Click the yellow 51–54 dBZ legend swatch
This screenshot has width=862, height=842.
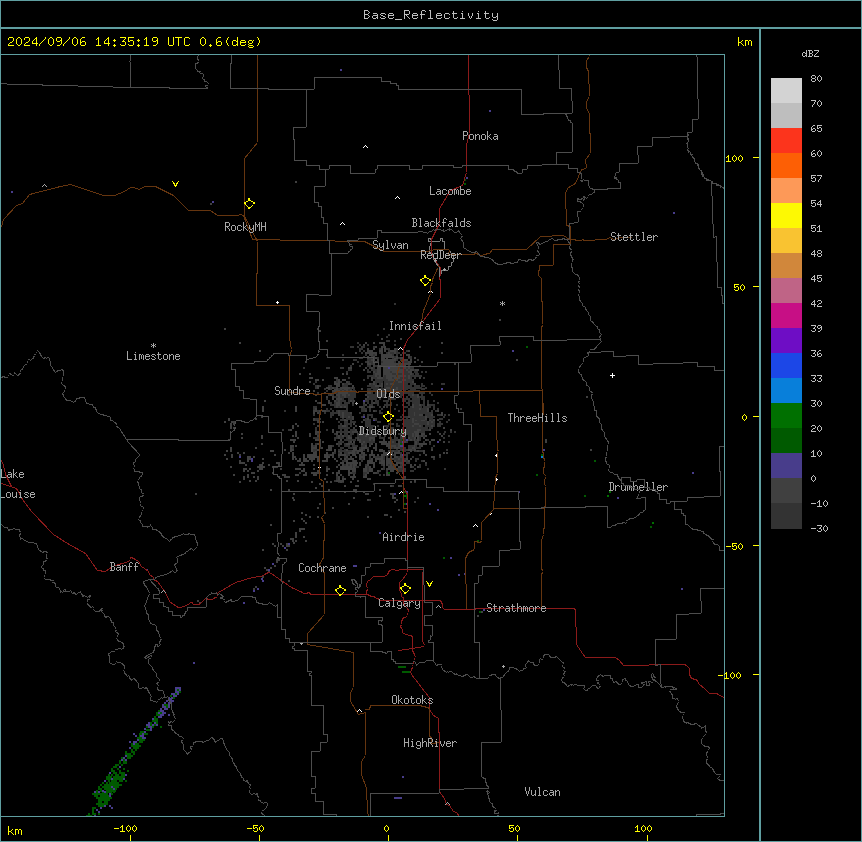(x=786, y=215)
